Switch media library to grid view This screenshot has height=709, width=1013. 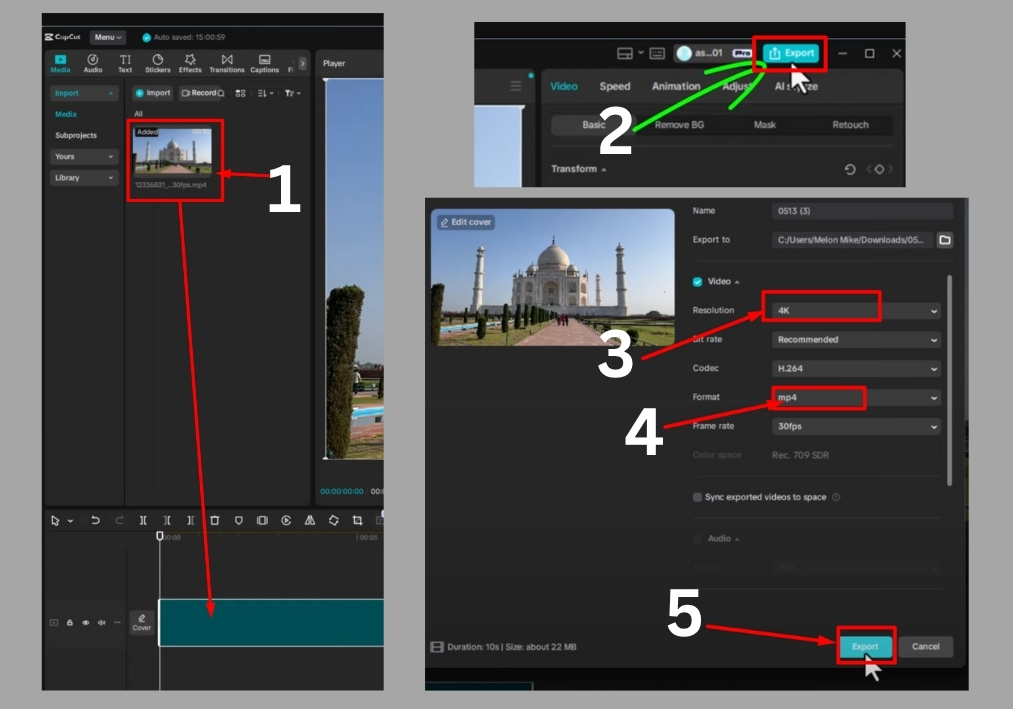coord(240,93)
